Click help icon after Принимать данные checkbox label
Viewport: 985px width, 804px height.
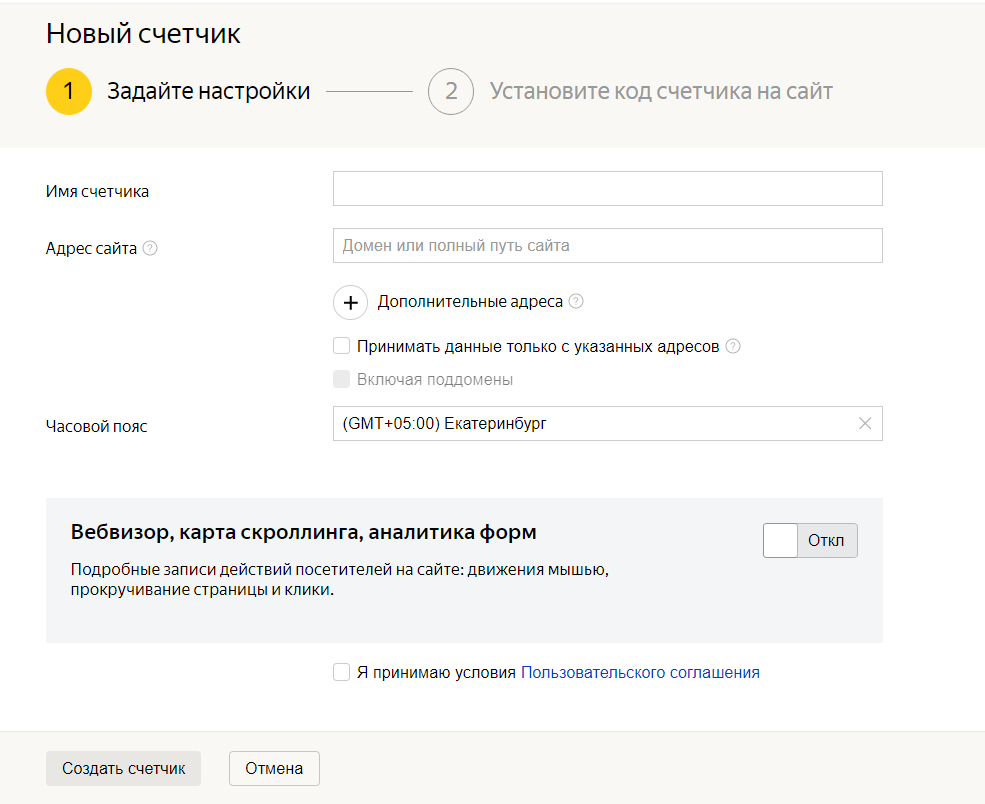click(x=733, y=347)
